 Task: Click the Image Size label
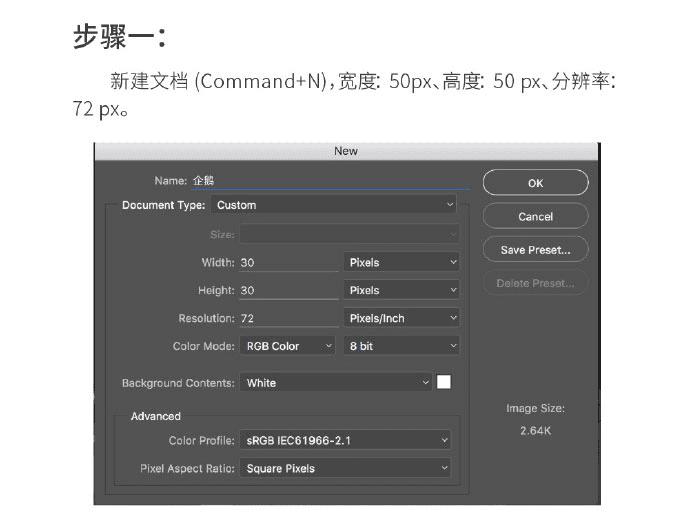pos(535,408)
